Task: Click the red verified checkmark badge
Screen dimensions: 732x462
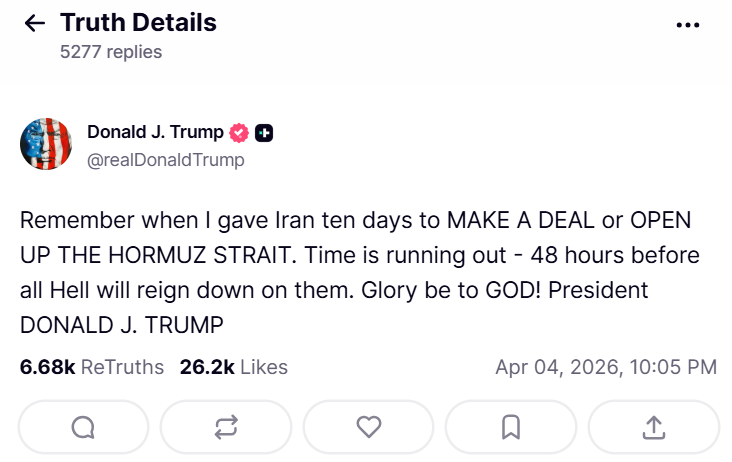Action: point(239,132)
